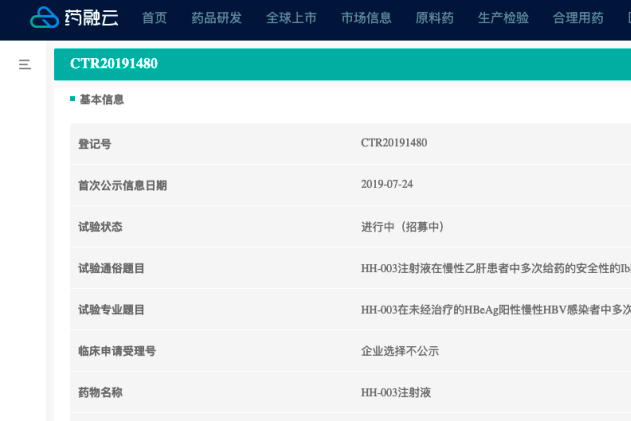Click the 登记号 row label
631x421 pixels.
95,144
